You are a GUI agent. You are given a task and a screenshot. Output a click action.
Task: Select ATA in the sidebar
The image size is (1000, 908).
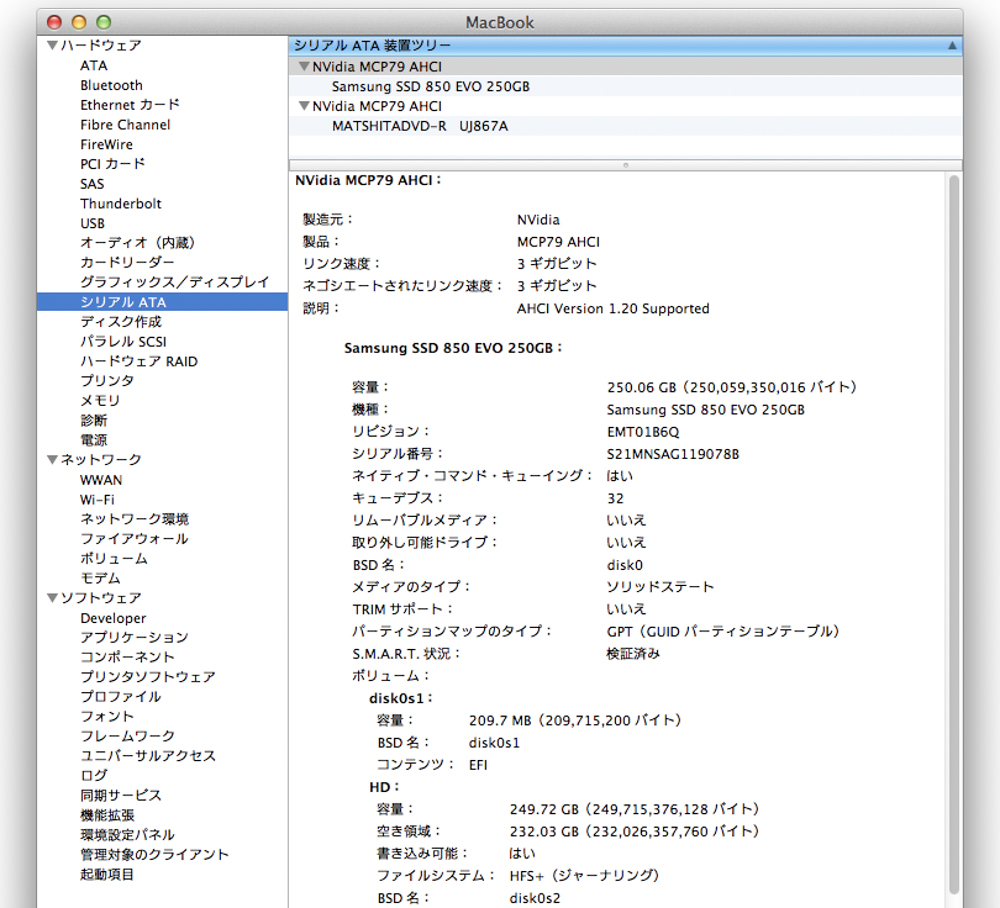[x=94, y=65]
